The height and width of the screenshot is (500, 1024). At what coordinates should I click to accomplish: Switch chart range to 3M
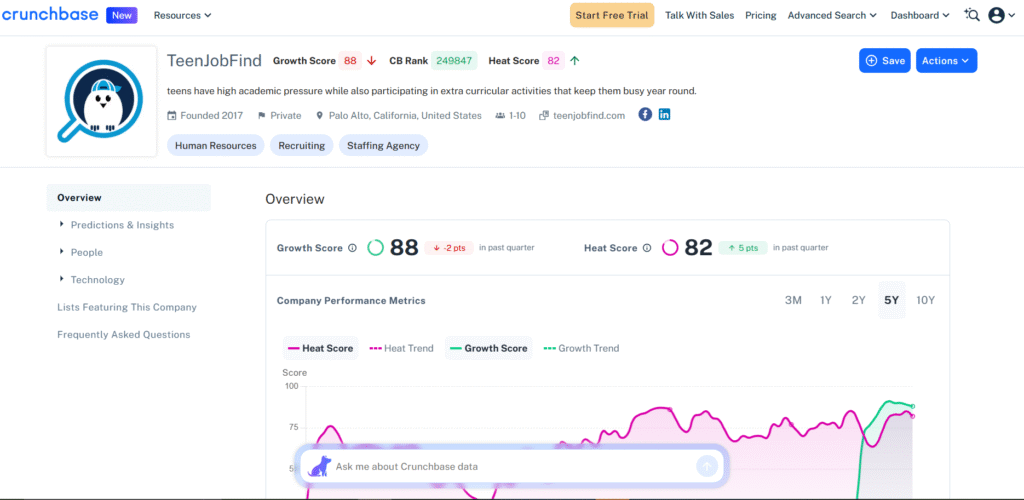tap(793, 301)
